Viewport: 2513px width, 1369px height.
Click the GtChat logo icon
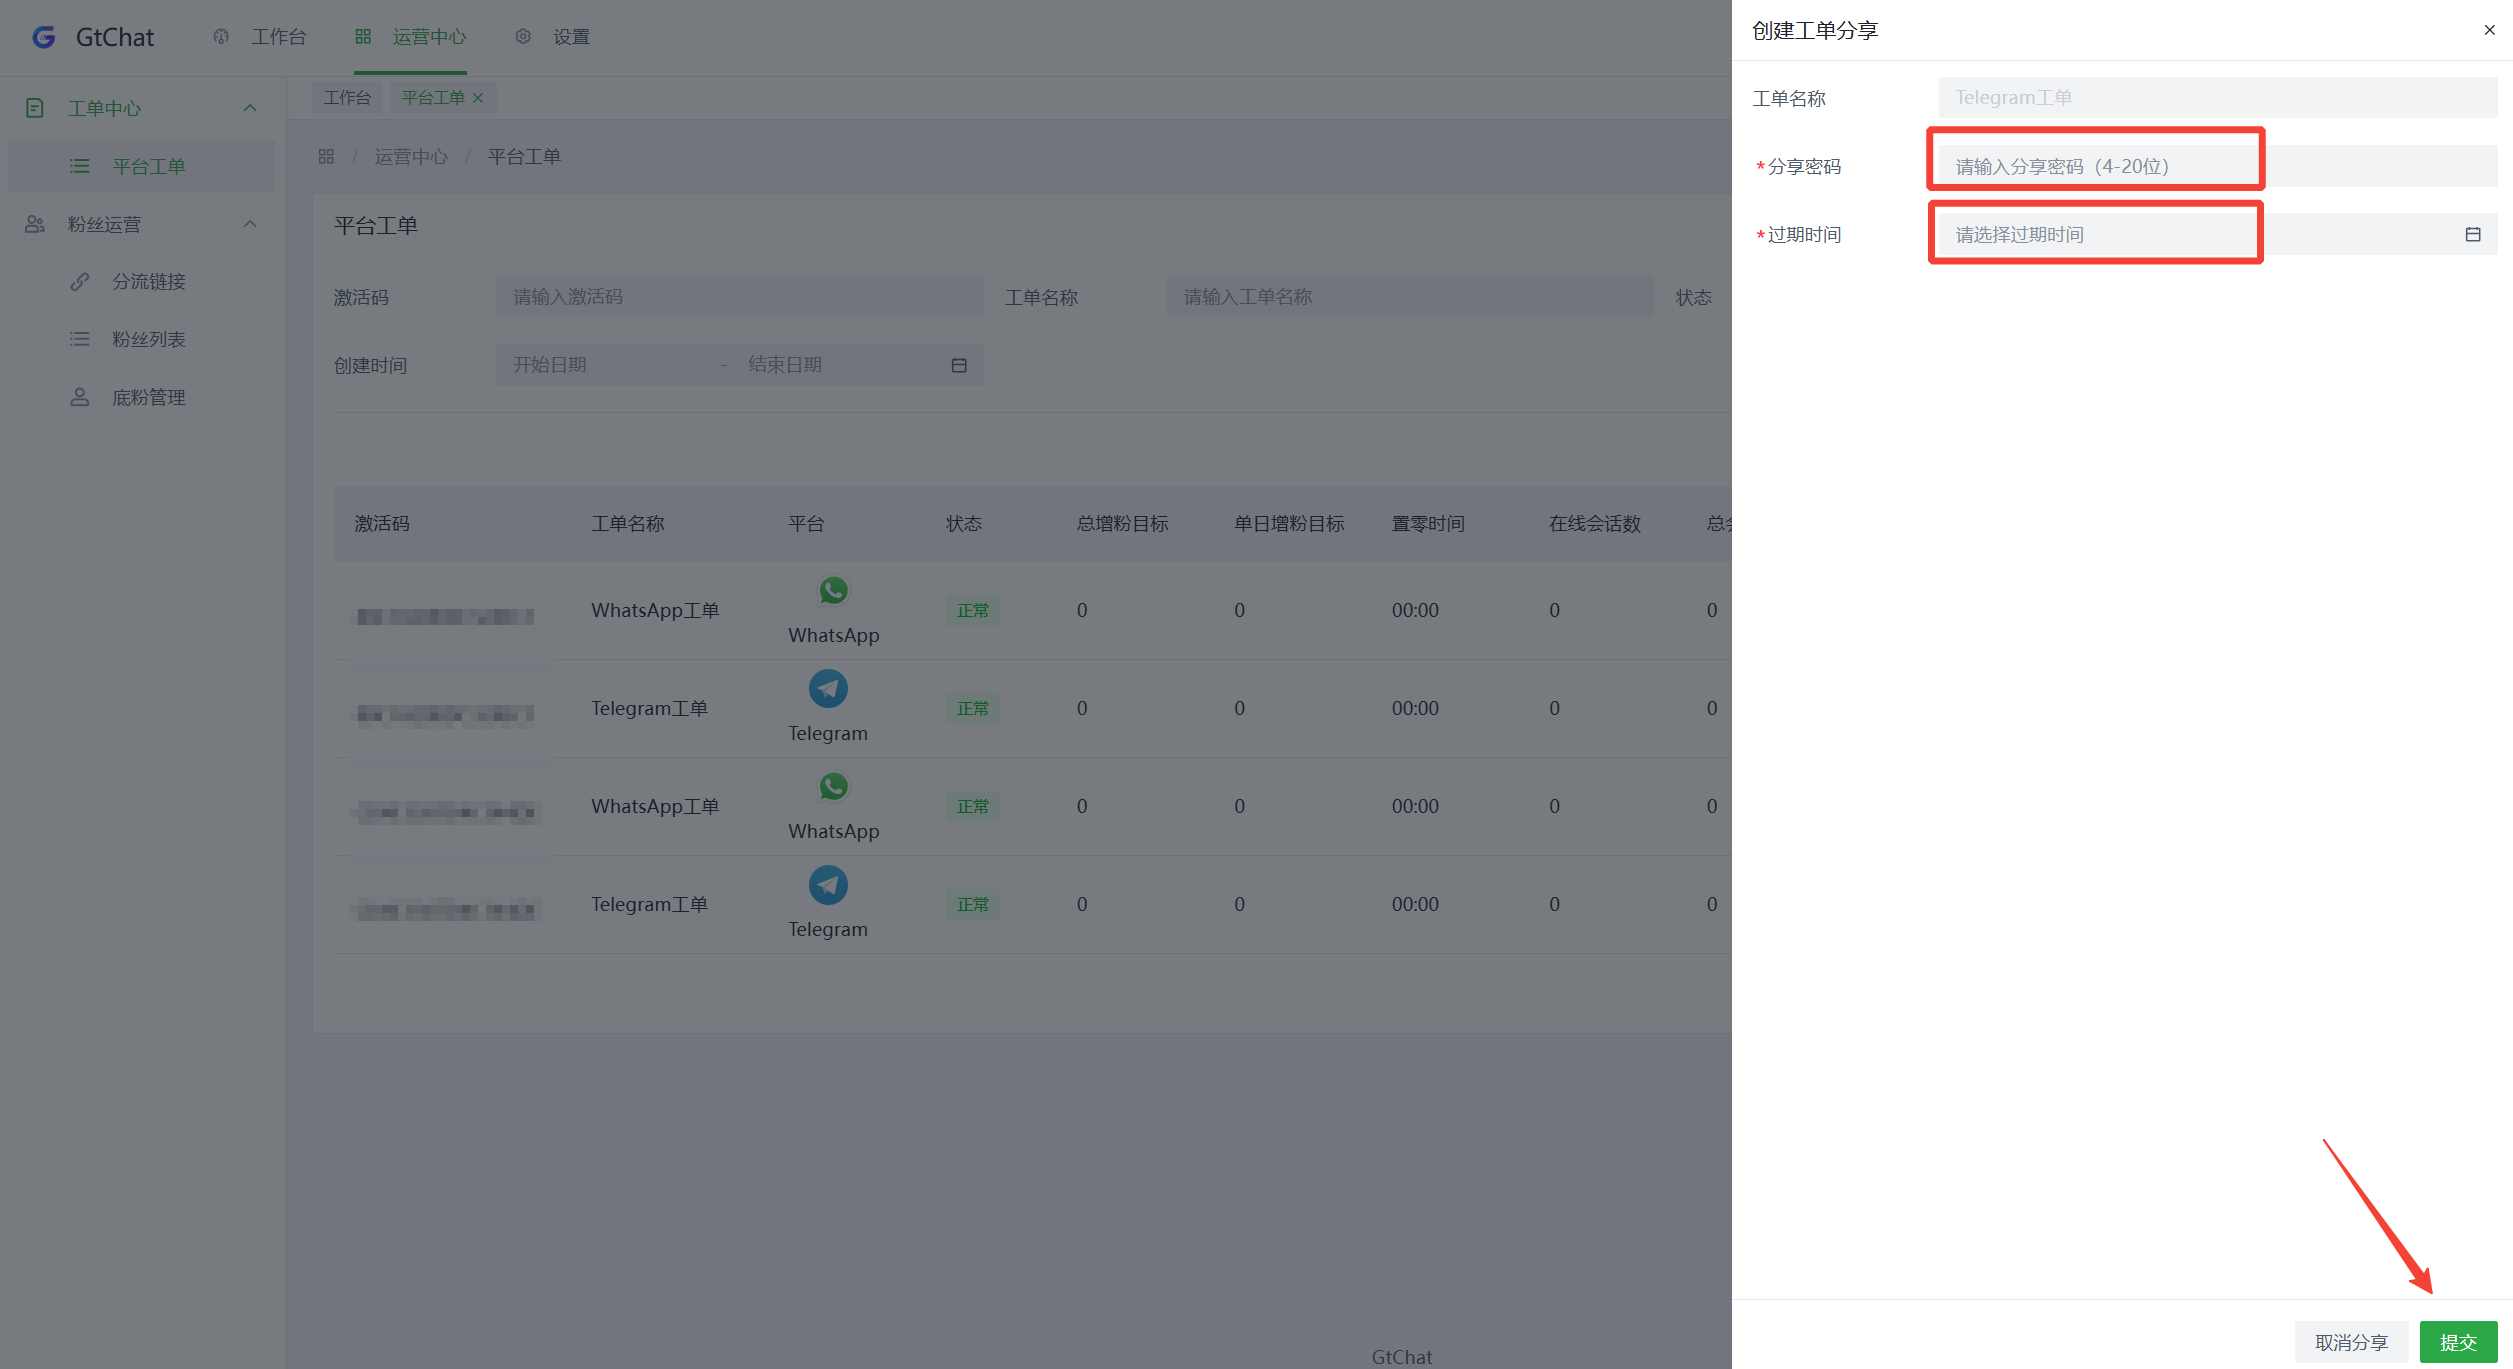(43, 37)
